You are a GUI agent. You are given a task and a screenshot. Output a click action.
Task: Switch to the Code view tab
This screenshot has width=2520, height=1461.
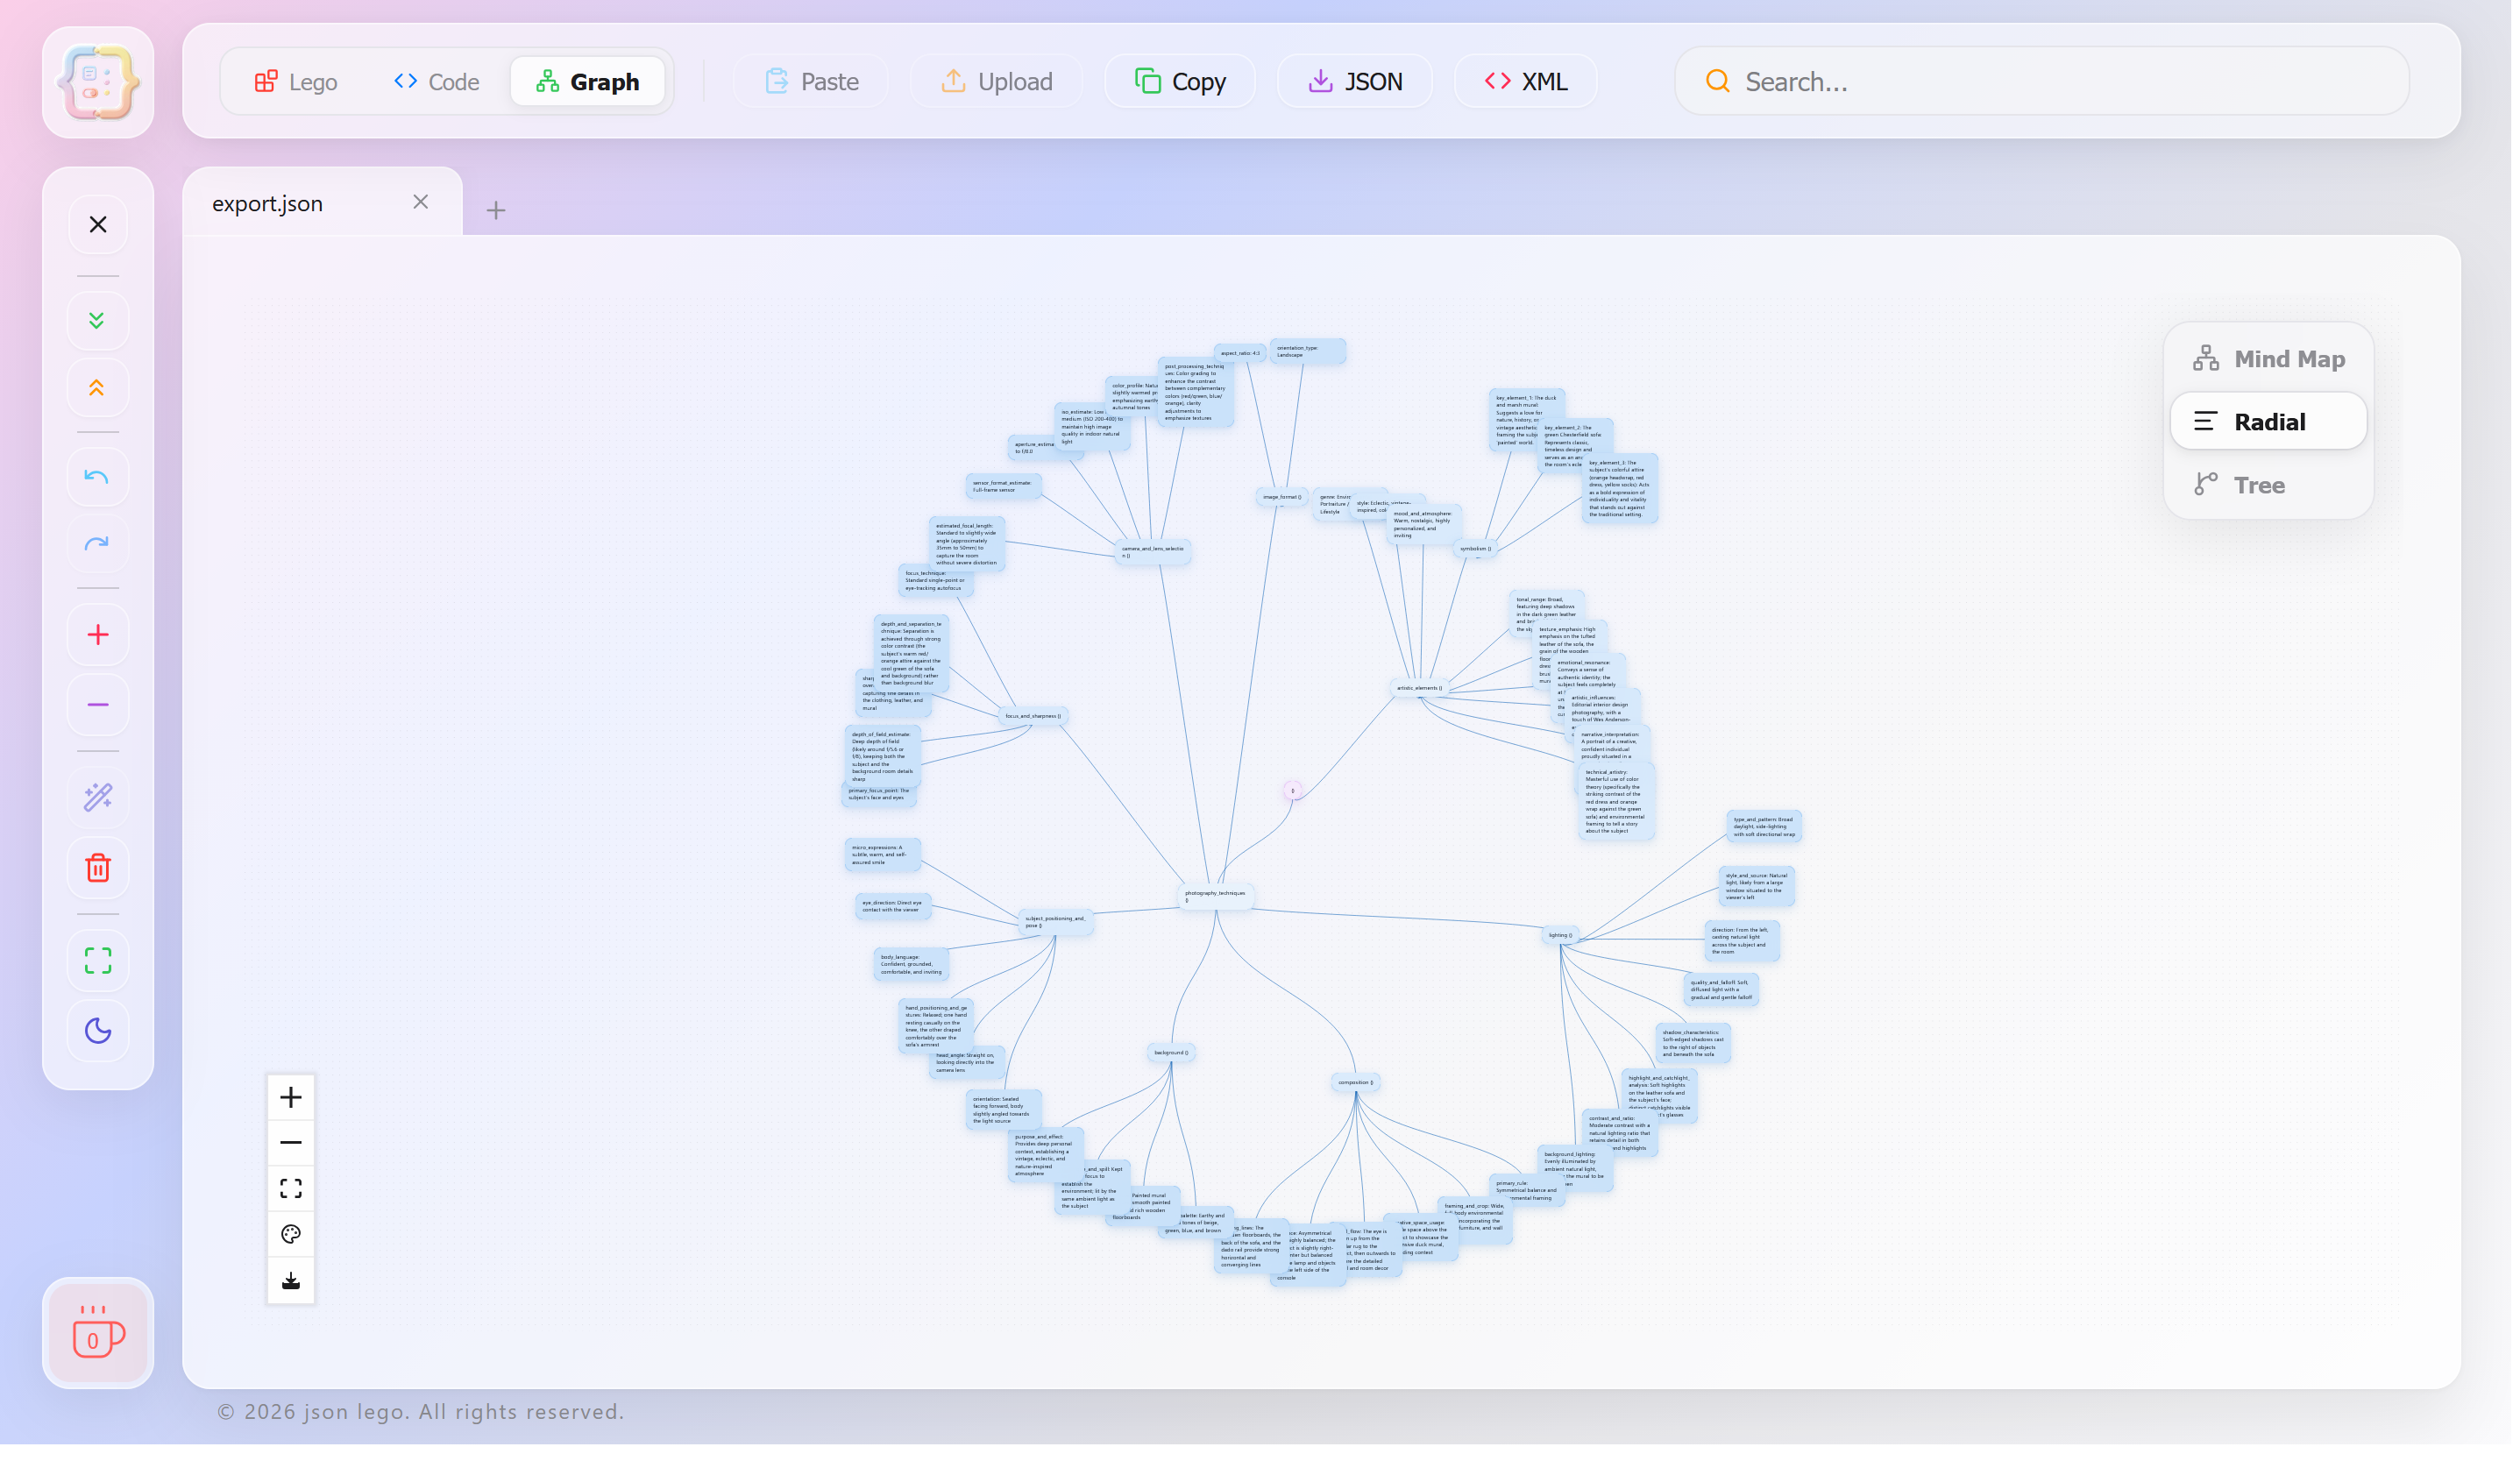(438, 82)
